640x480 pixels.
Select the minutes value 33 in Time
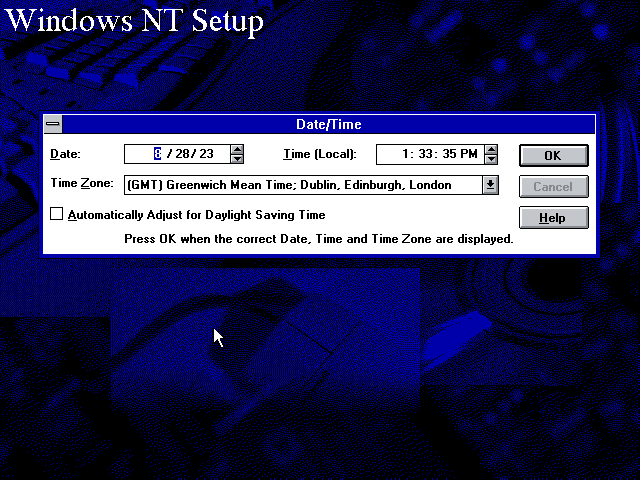pos(425,153)
